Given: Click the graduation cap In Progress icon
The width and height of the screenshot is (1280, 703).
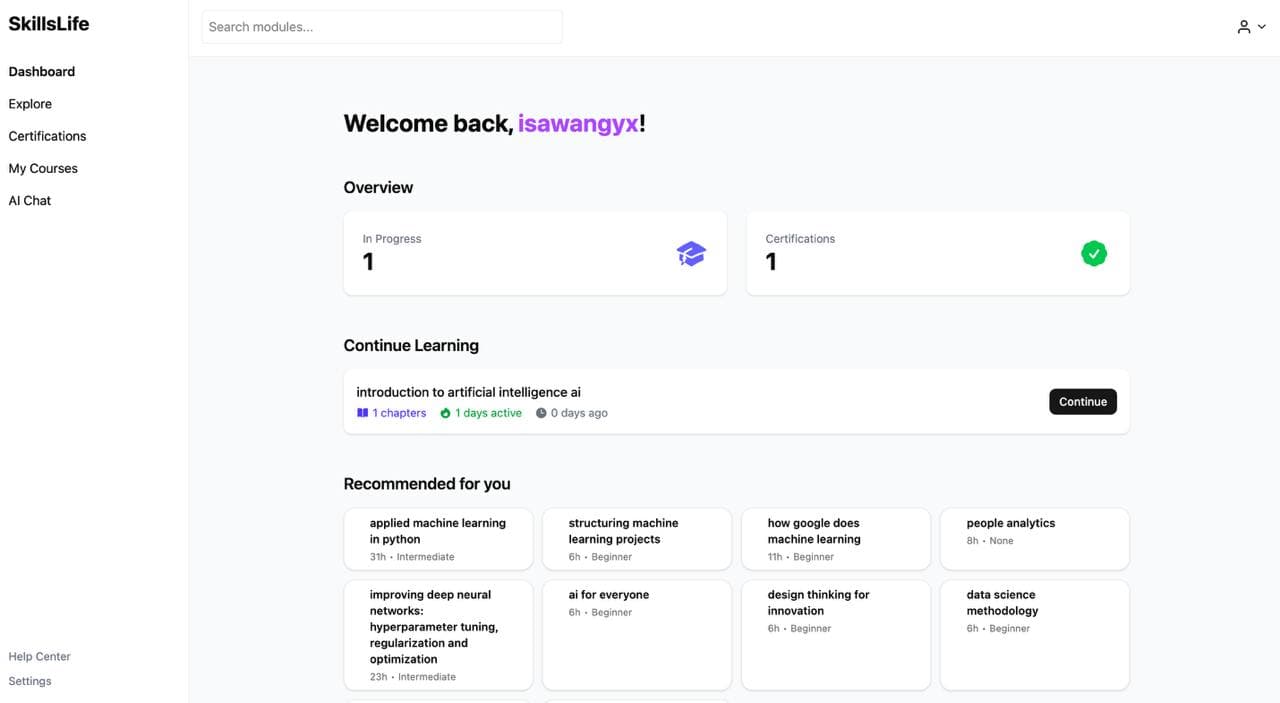Looking at the screenshot, I should tap(691, 254).
